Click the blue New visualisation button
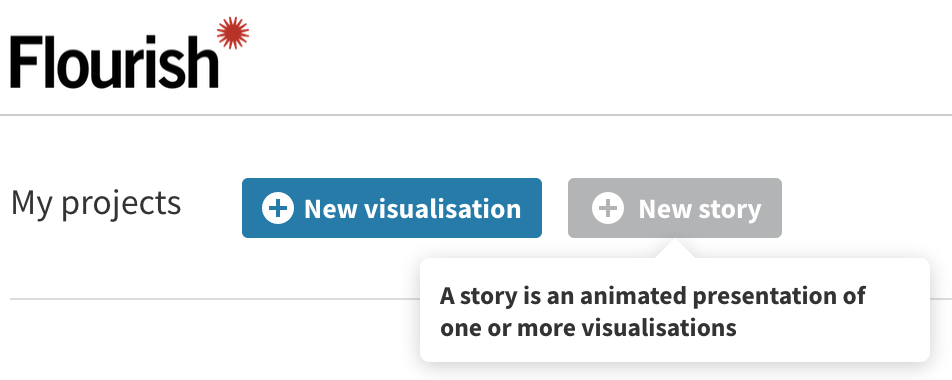Viewport: 952px width, 380px height. [392, 208]
